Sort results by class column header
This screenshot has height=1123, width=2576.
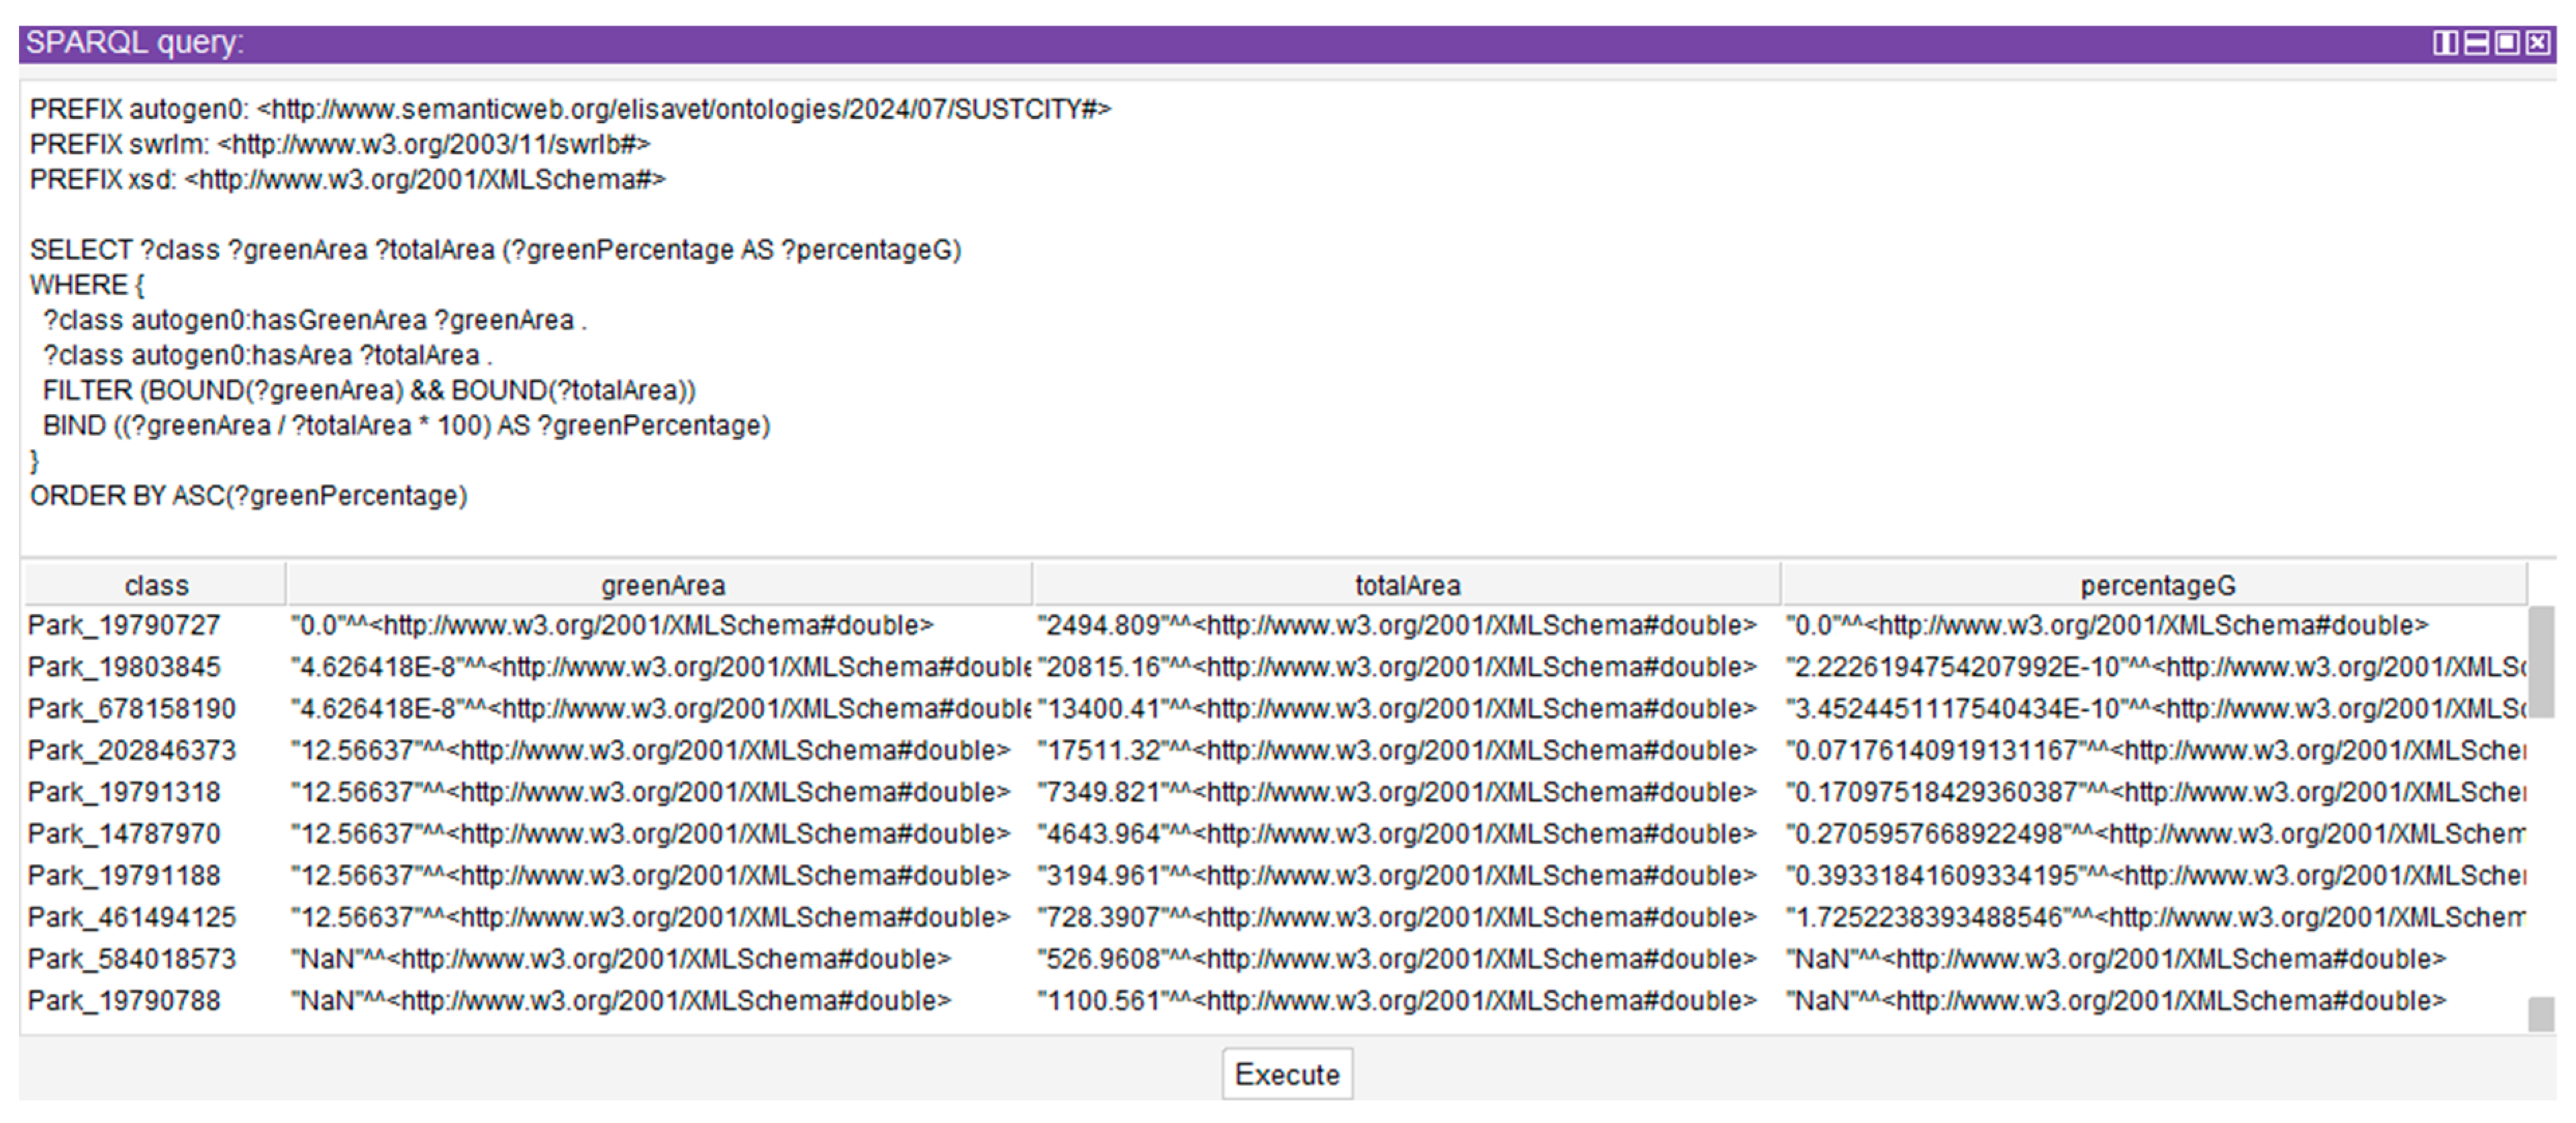tap(156, 585)
